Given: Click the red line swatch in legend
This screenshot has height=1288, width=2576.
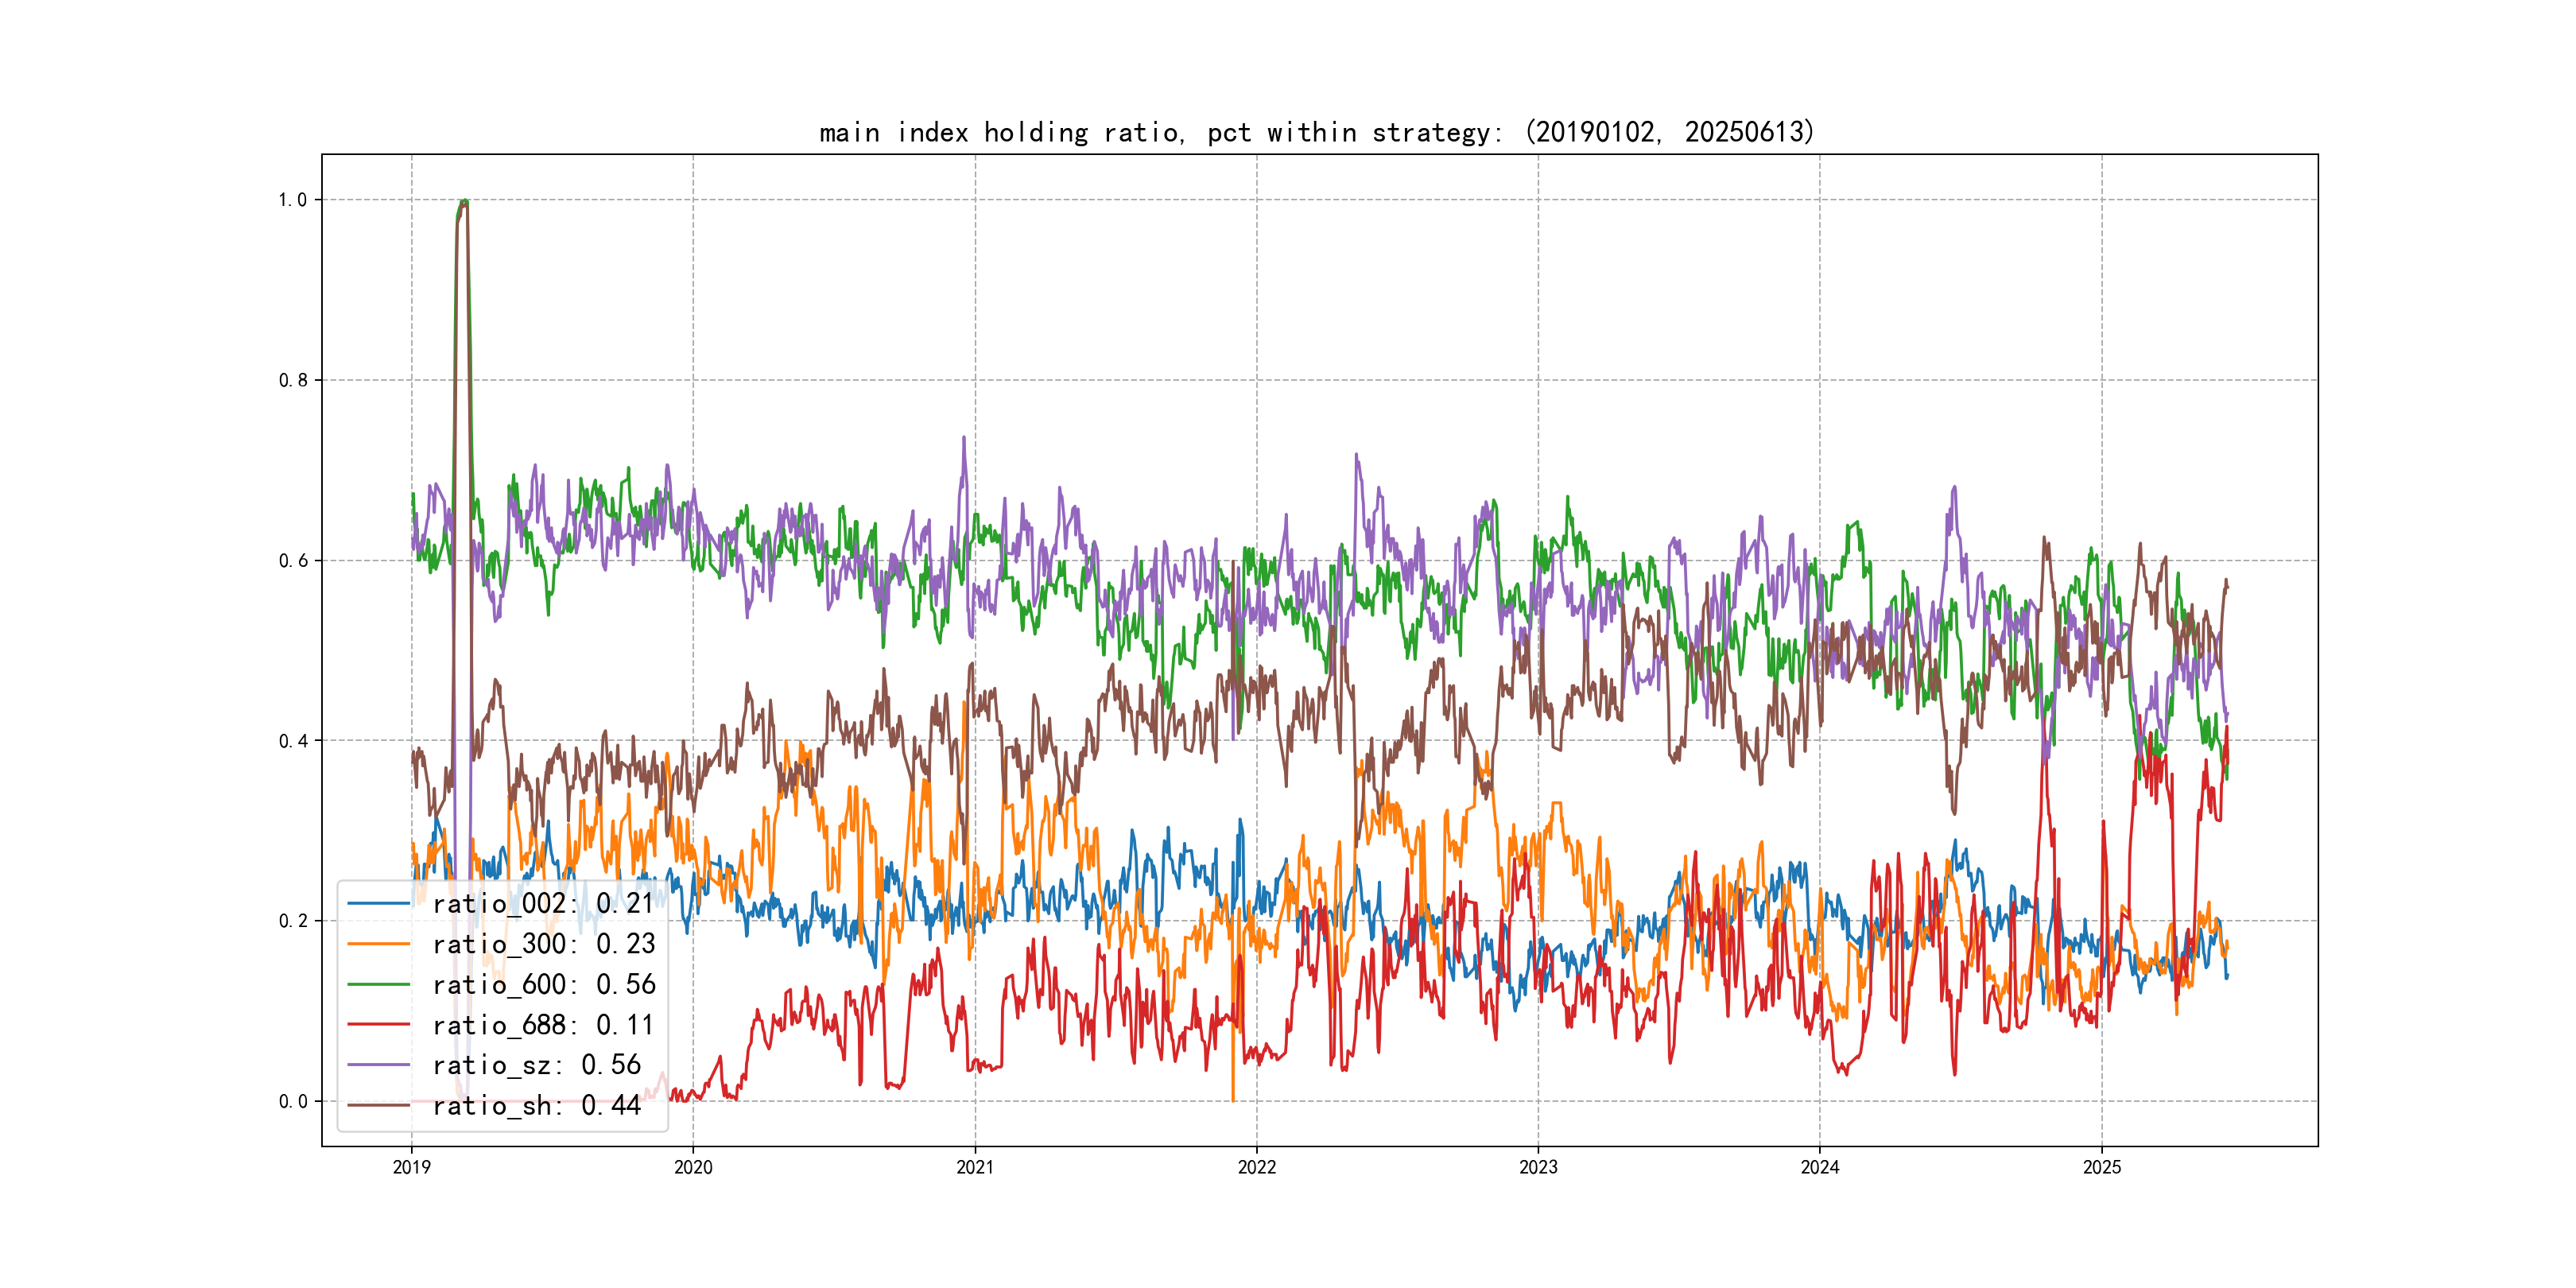Looking at the screenshot, I should tap(379, 1025).
